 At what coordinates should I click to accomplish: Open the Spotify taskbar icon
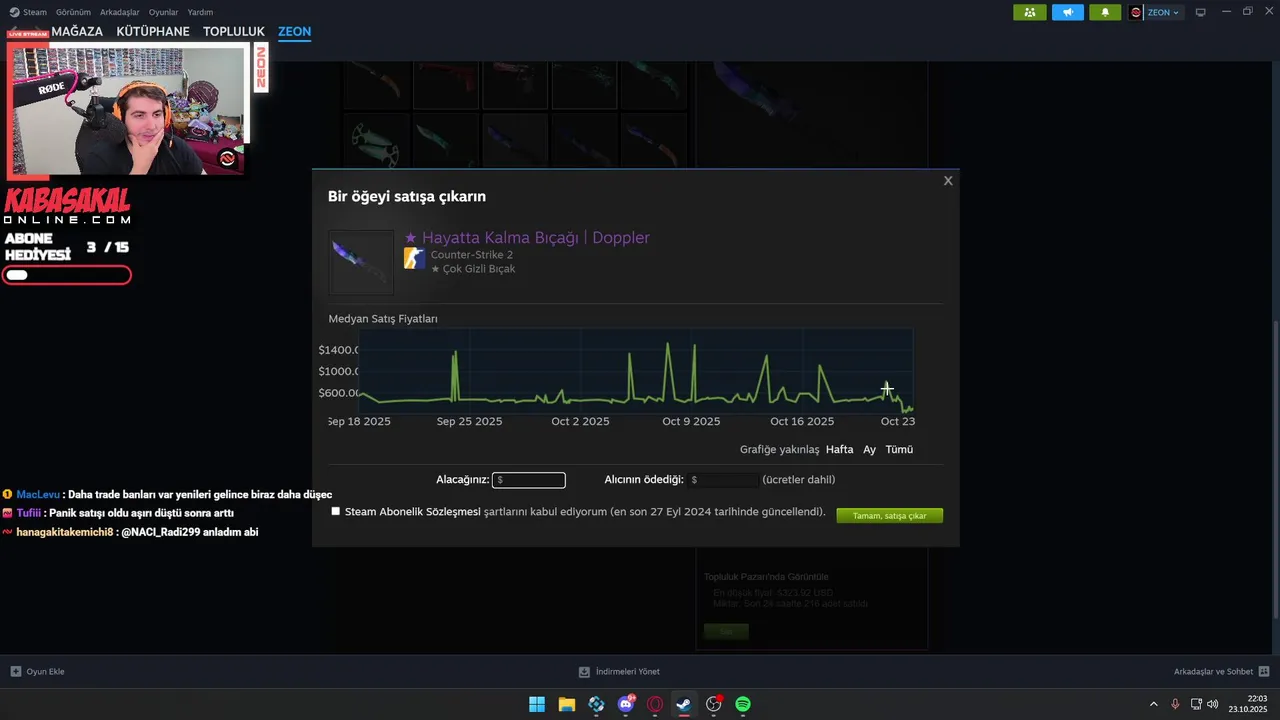click(x=743, y=704)
